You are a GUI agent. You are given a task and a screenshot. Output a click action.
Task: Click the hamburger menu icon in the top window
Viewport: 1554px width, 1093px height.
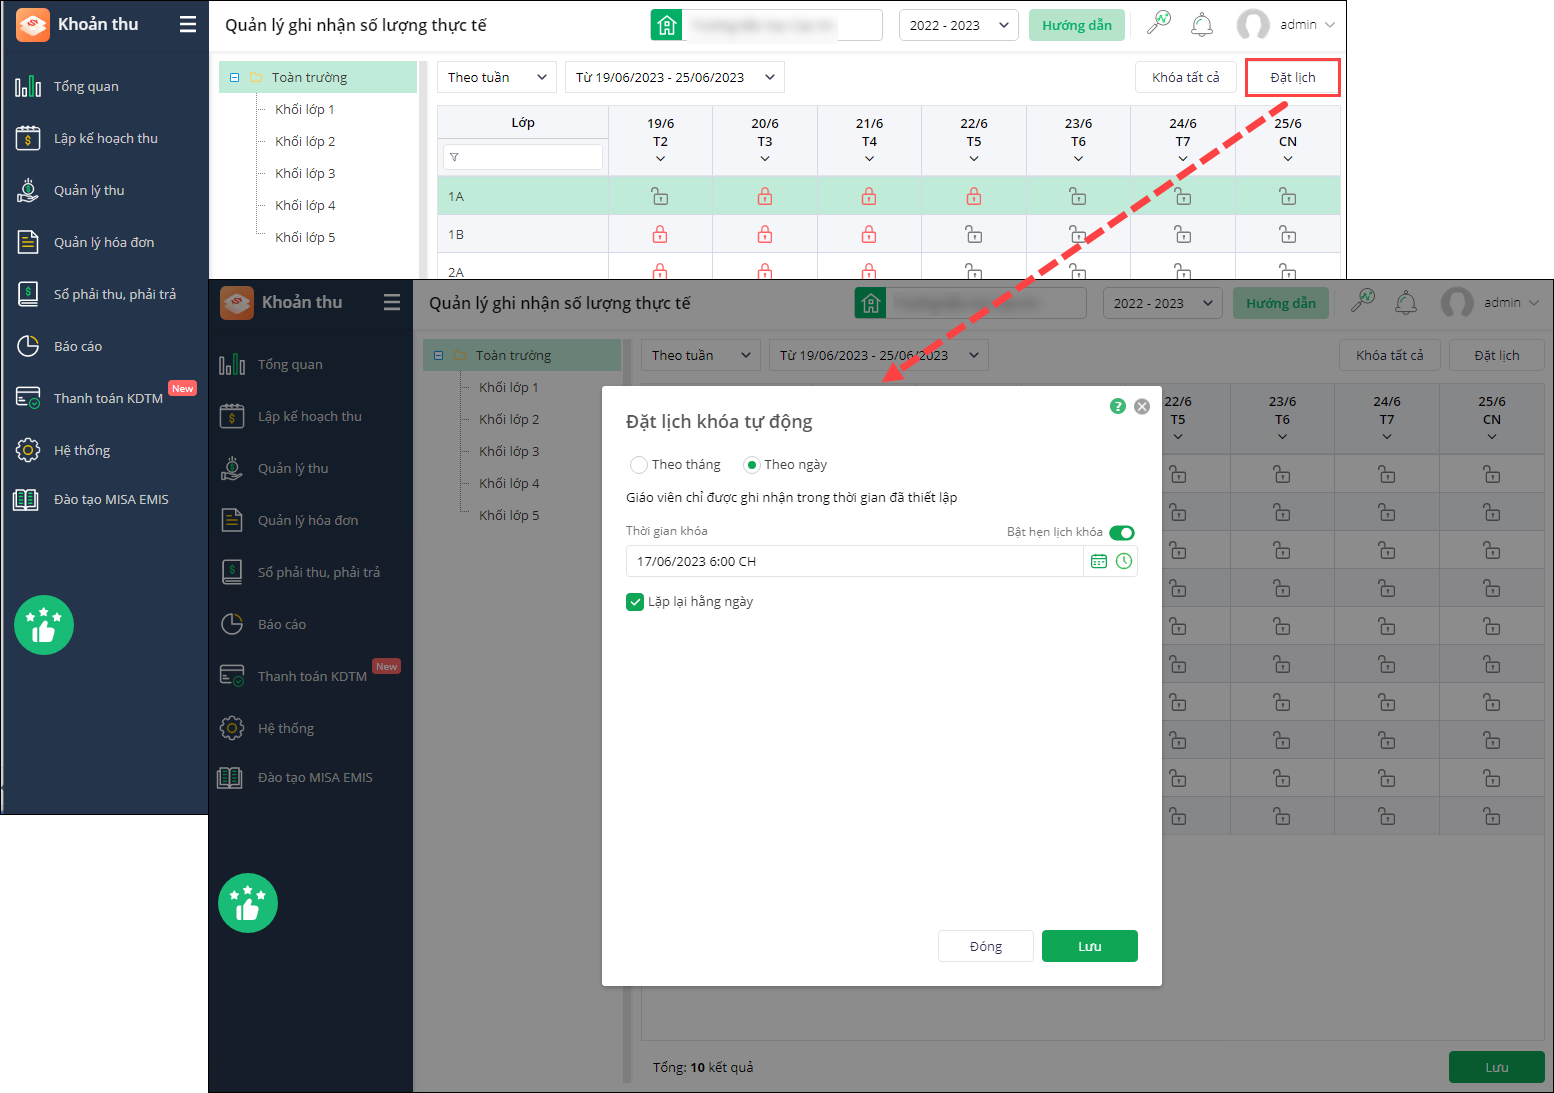(187, 24)
